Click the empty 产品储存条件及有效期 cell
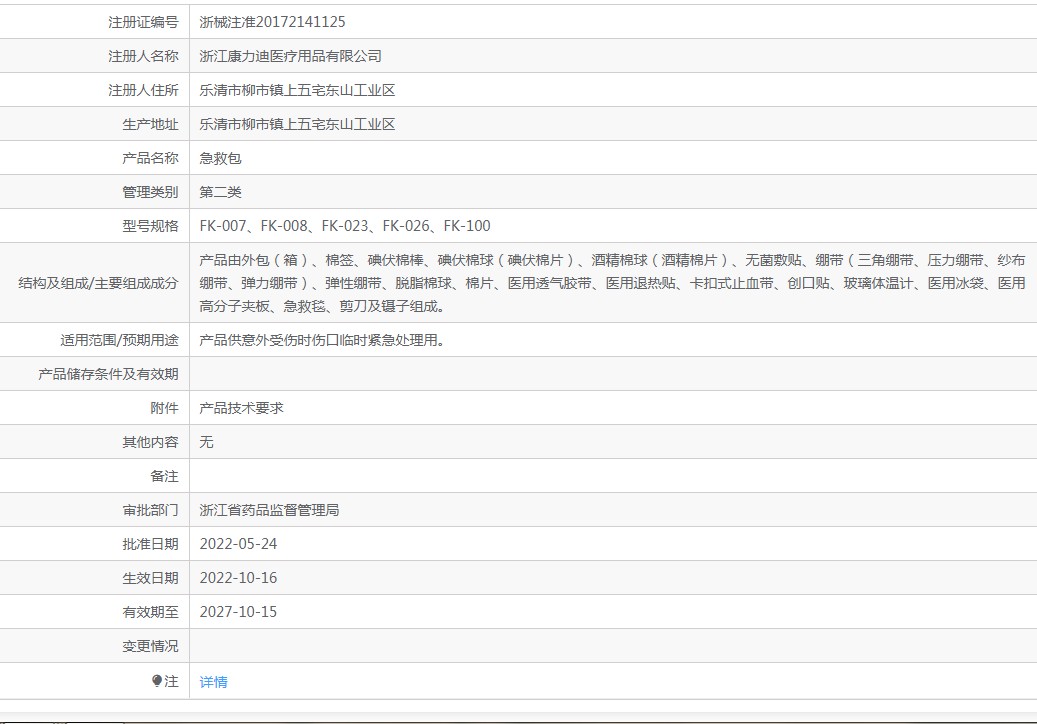 (x=613, y=374)
